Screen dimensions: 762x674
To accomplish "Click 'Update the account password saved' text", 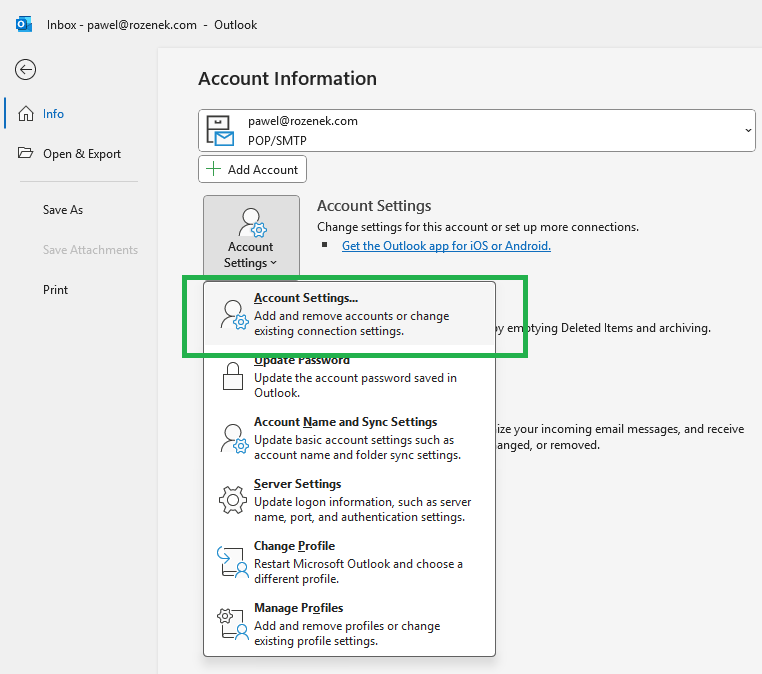I will coord(355,385).
